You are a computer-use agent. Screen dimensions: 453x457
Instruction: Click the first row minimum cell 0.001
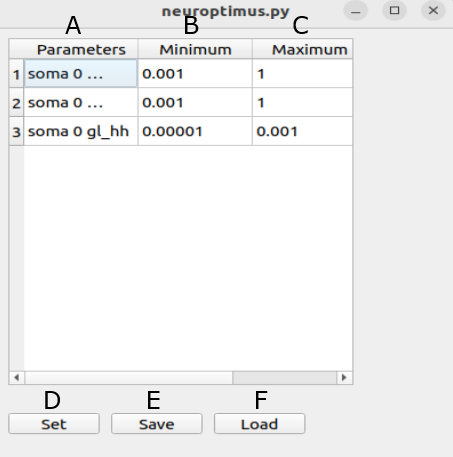195,74
